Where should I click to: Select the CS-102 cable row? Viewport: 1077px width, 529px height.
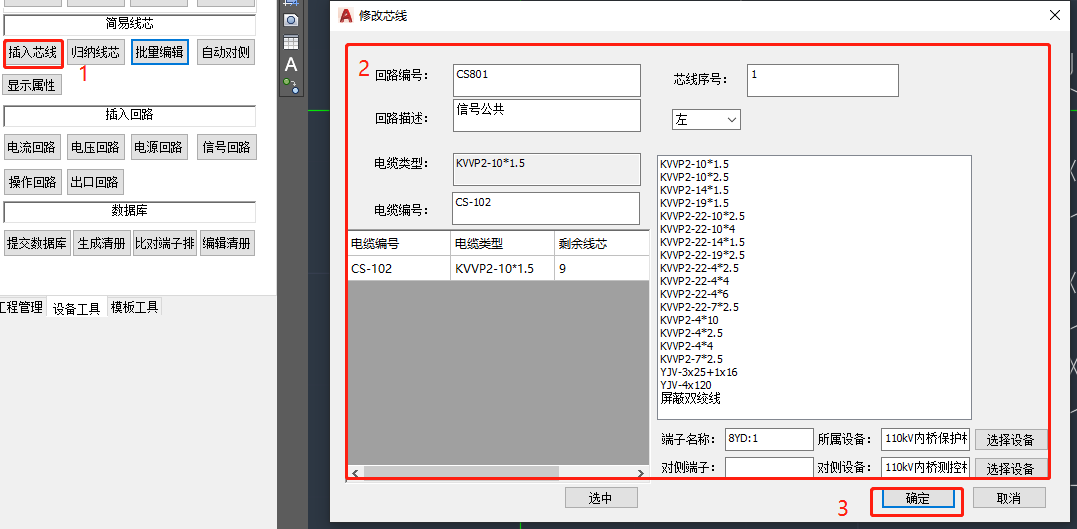point(498,269)
